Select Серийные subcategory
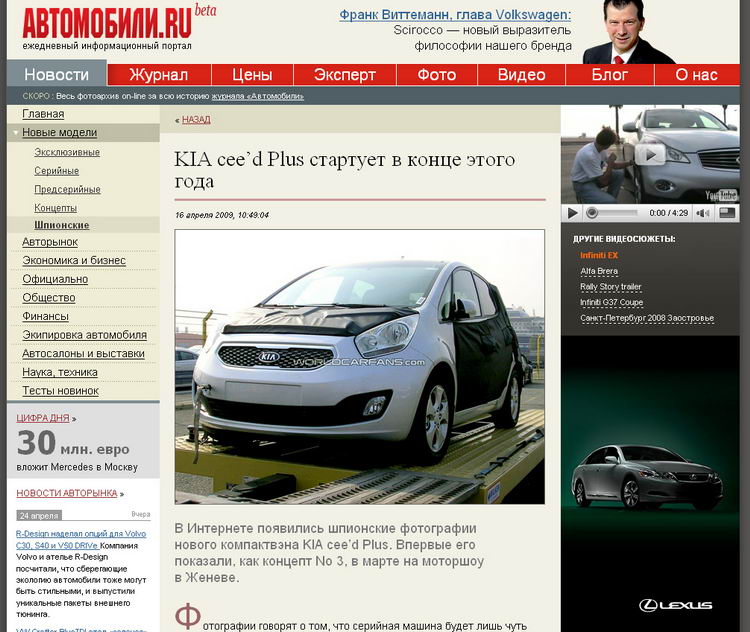This screenshot has width=750, height=632. pyautogui.click(x=56, y=171)
